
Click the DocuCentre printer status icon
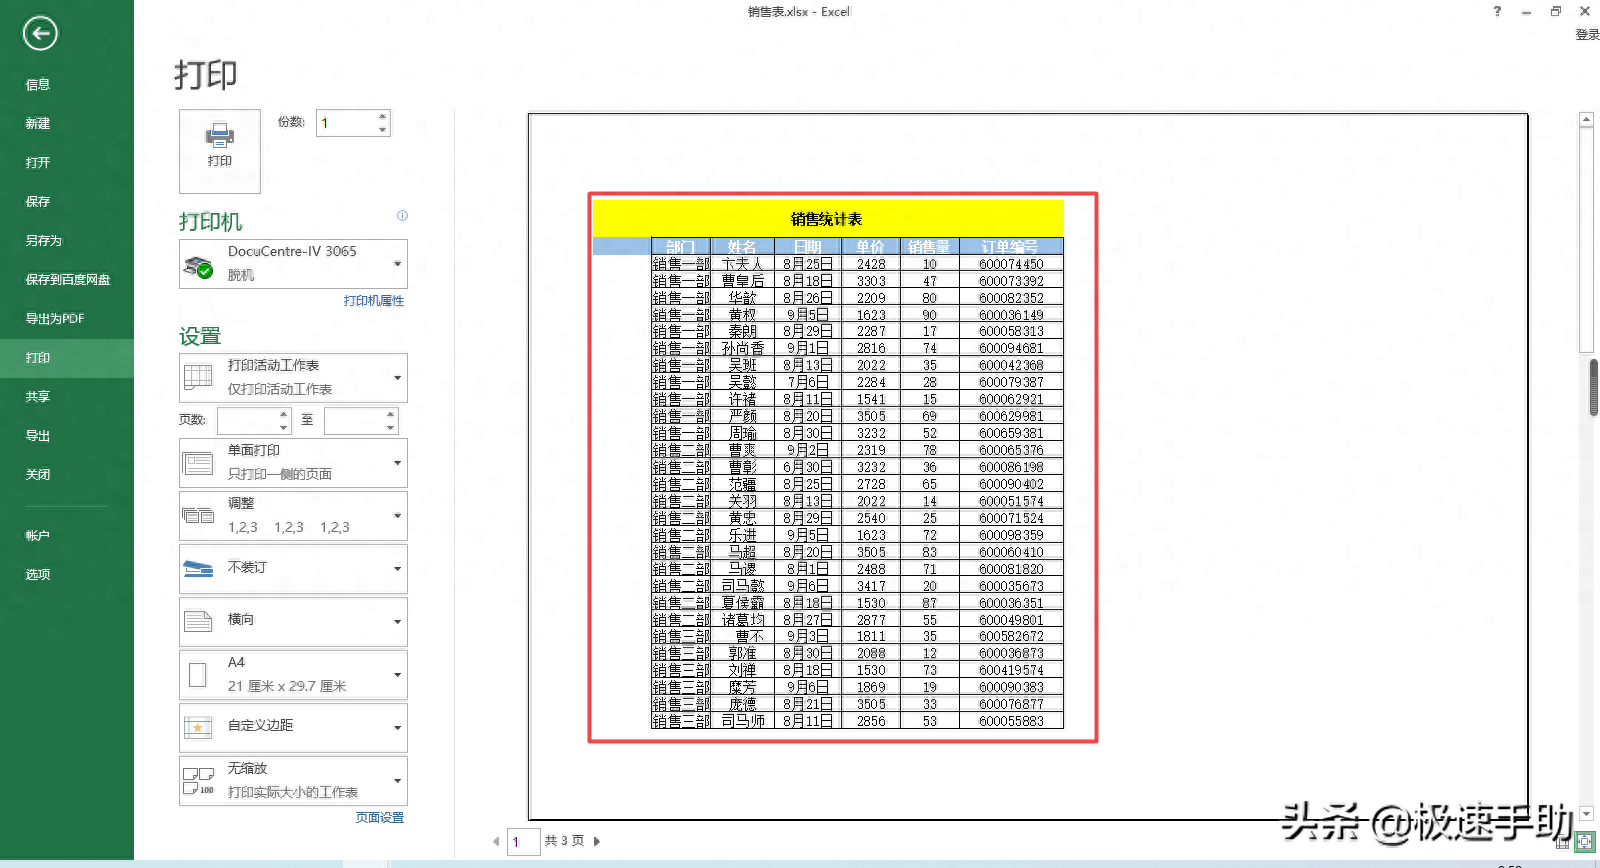(198, 266)
